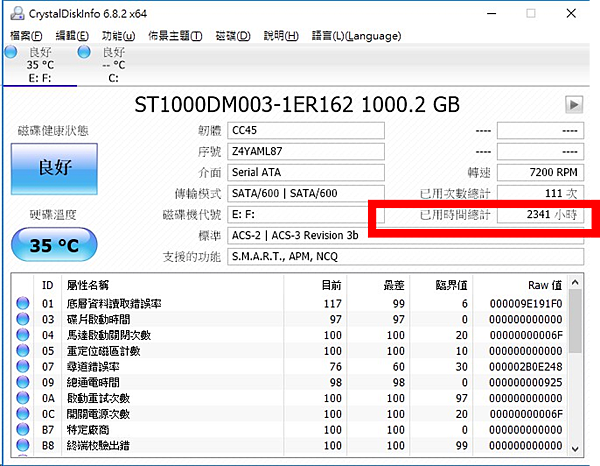Screen dimensions: 600x466
Task: Select the 重定位磁區計數 row name
Action: point(103,351)
